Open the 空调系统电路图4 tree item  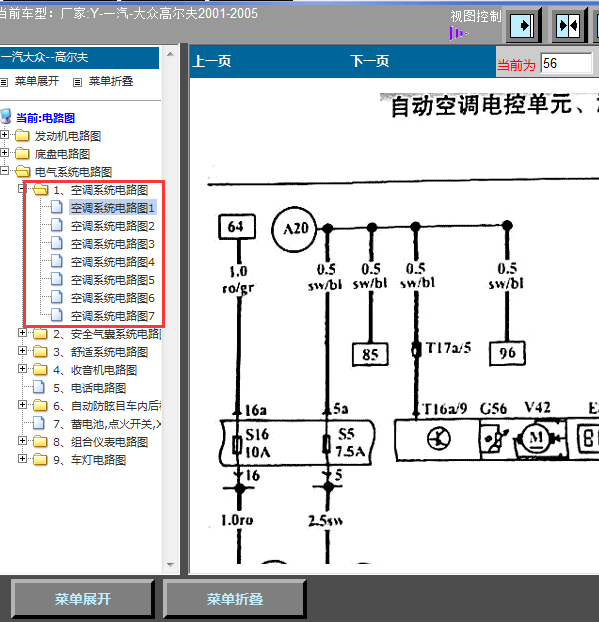coord(113,262)
